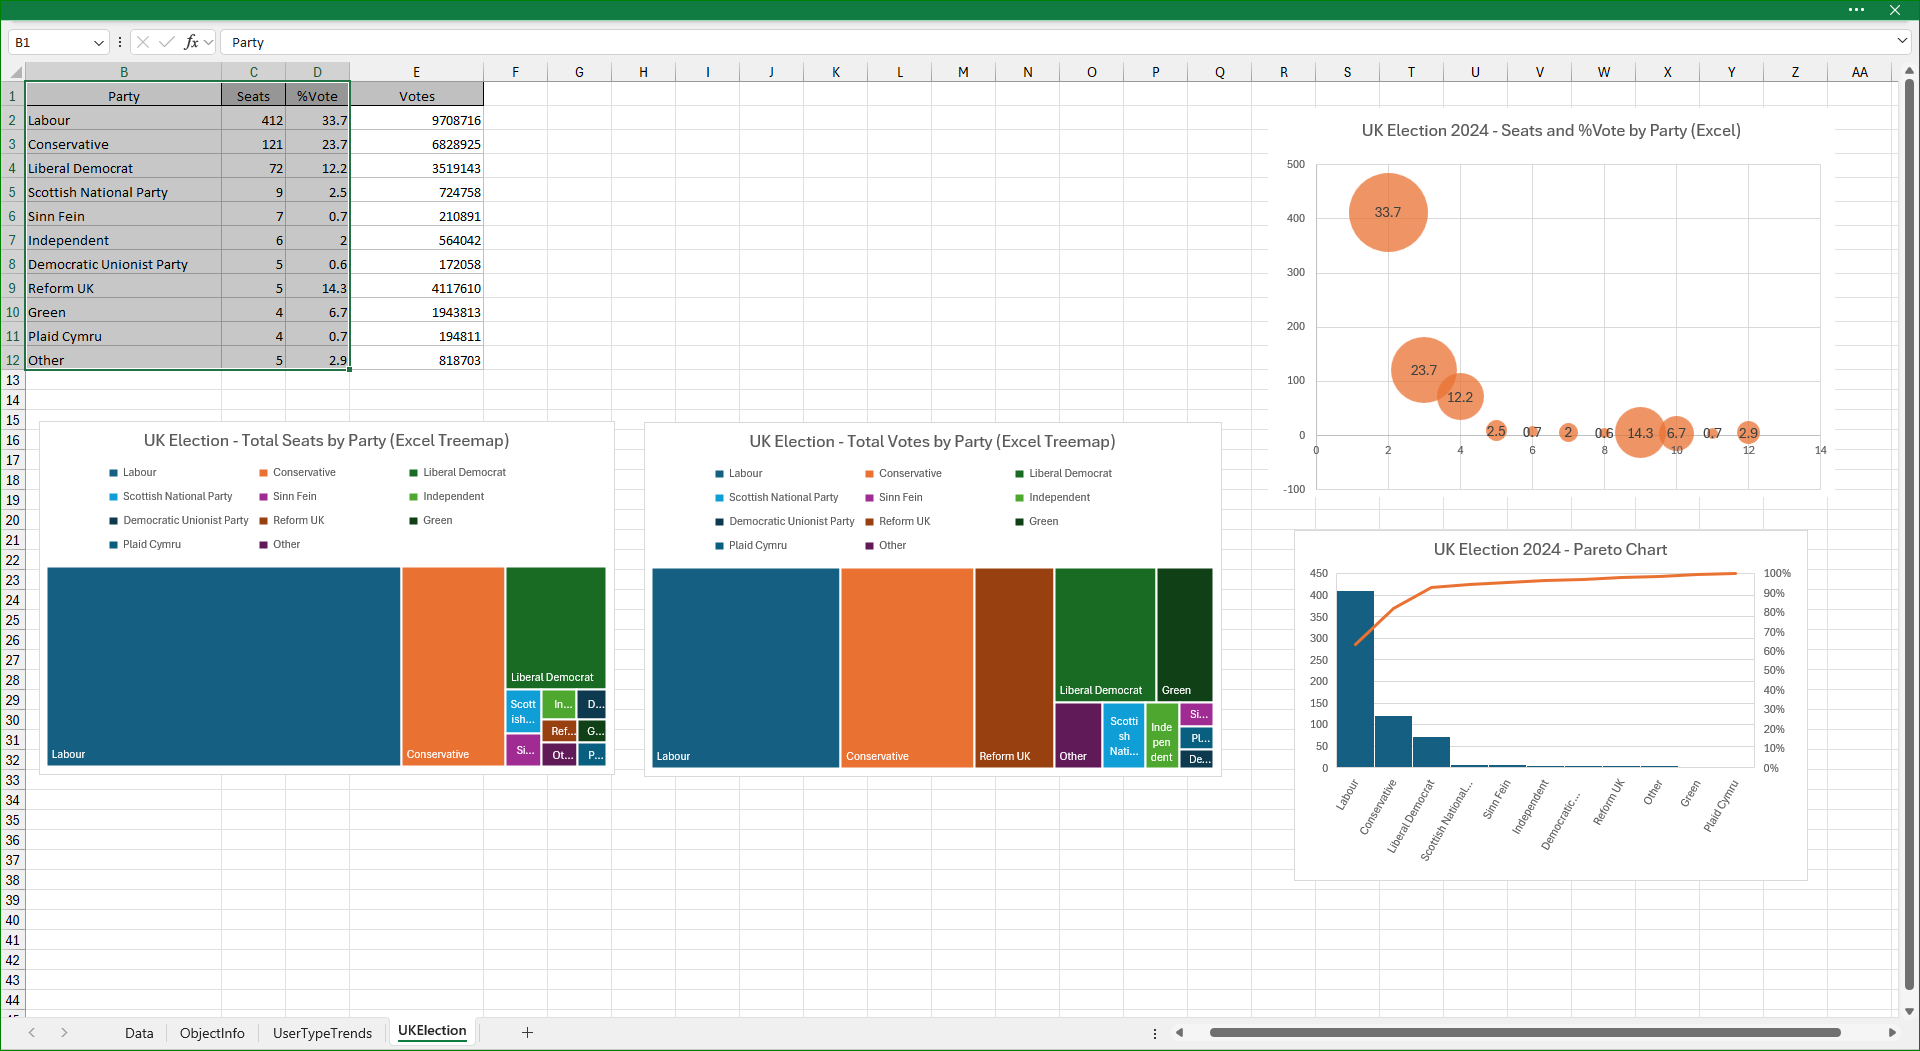Click the Scottish National Party table cell
Screen dimensions: 1920x1051
(x=124, y=192)
